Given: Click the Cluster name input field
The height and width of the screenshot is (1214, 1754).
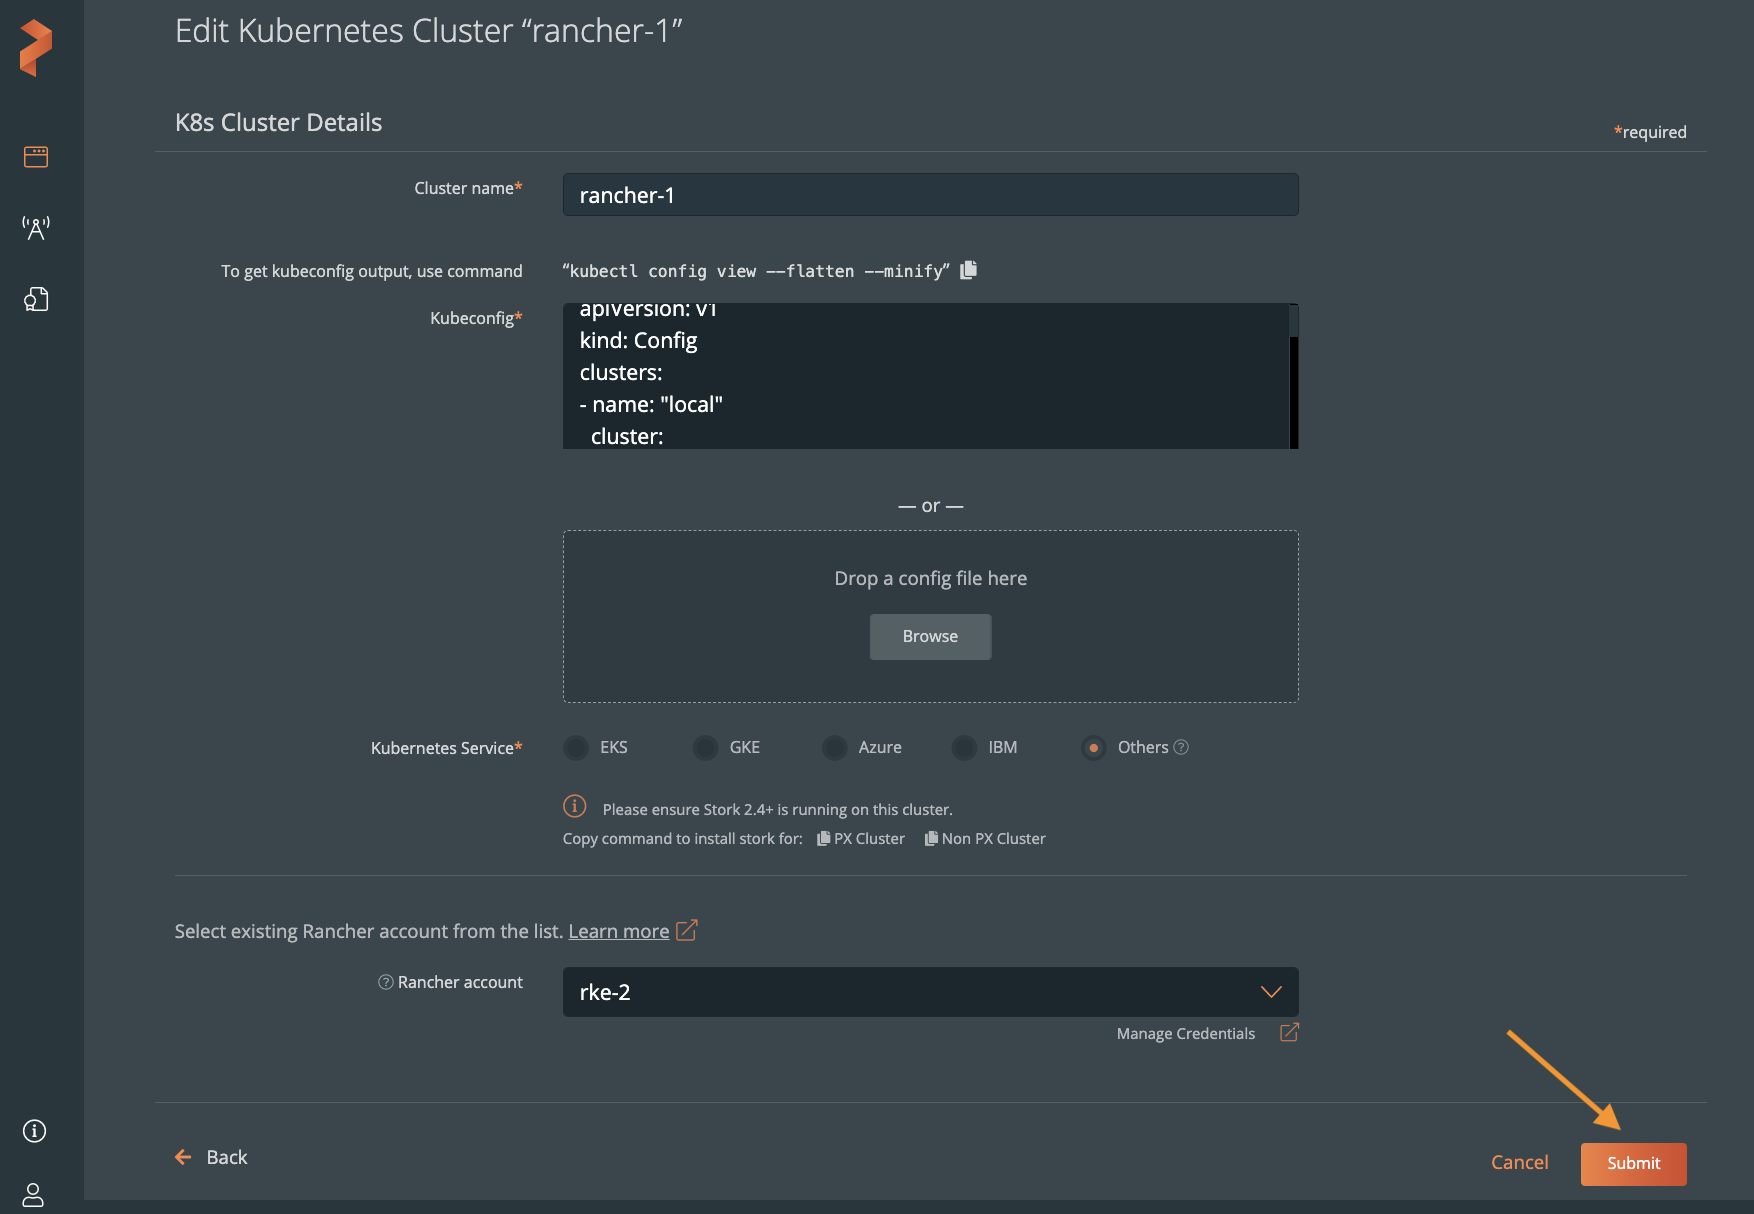Looking at the screenshot, I should 930,195.
